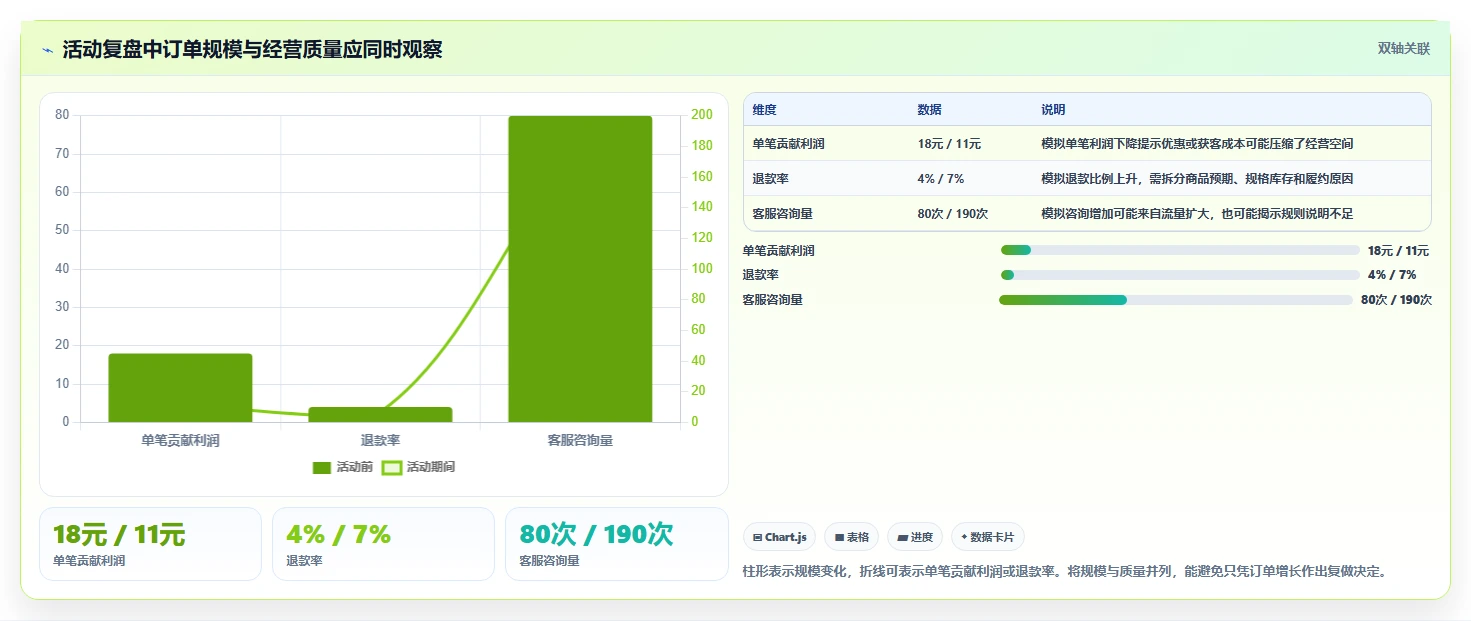Screen dimensions: 1471x621
Task: Select the 进度 chip
Action: click(915, 537)
